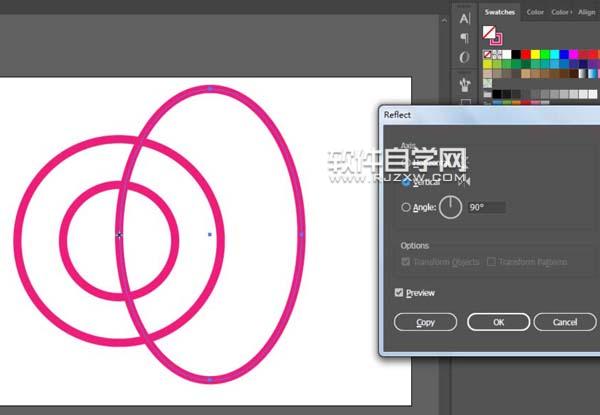Pick the tan swatch in third row
The height and width of the screenshot is (415, 600).
[x=526, y=74]
